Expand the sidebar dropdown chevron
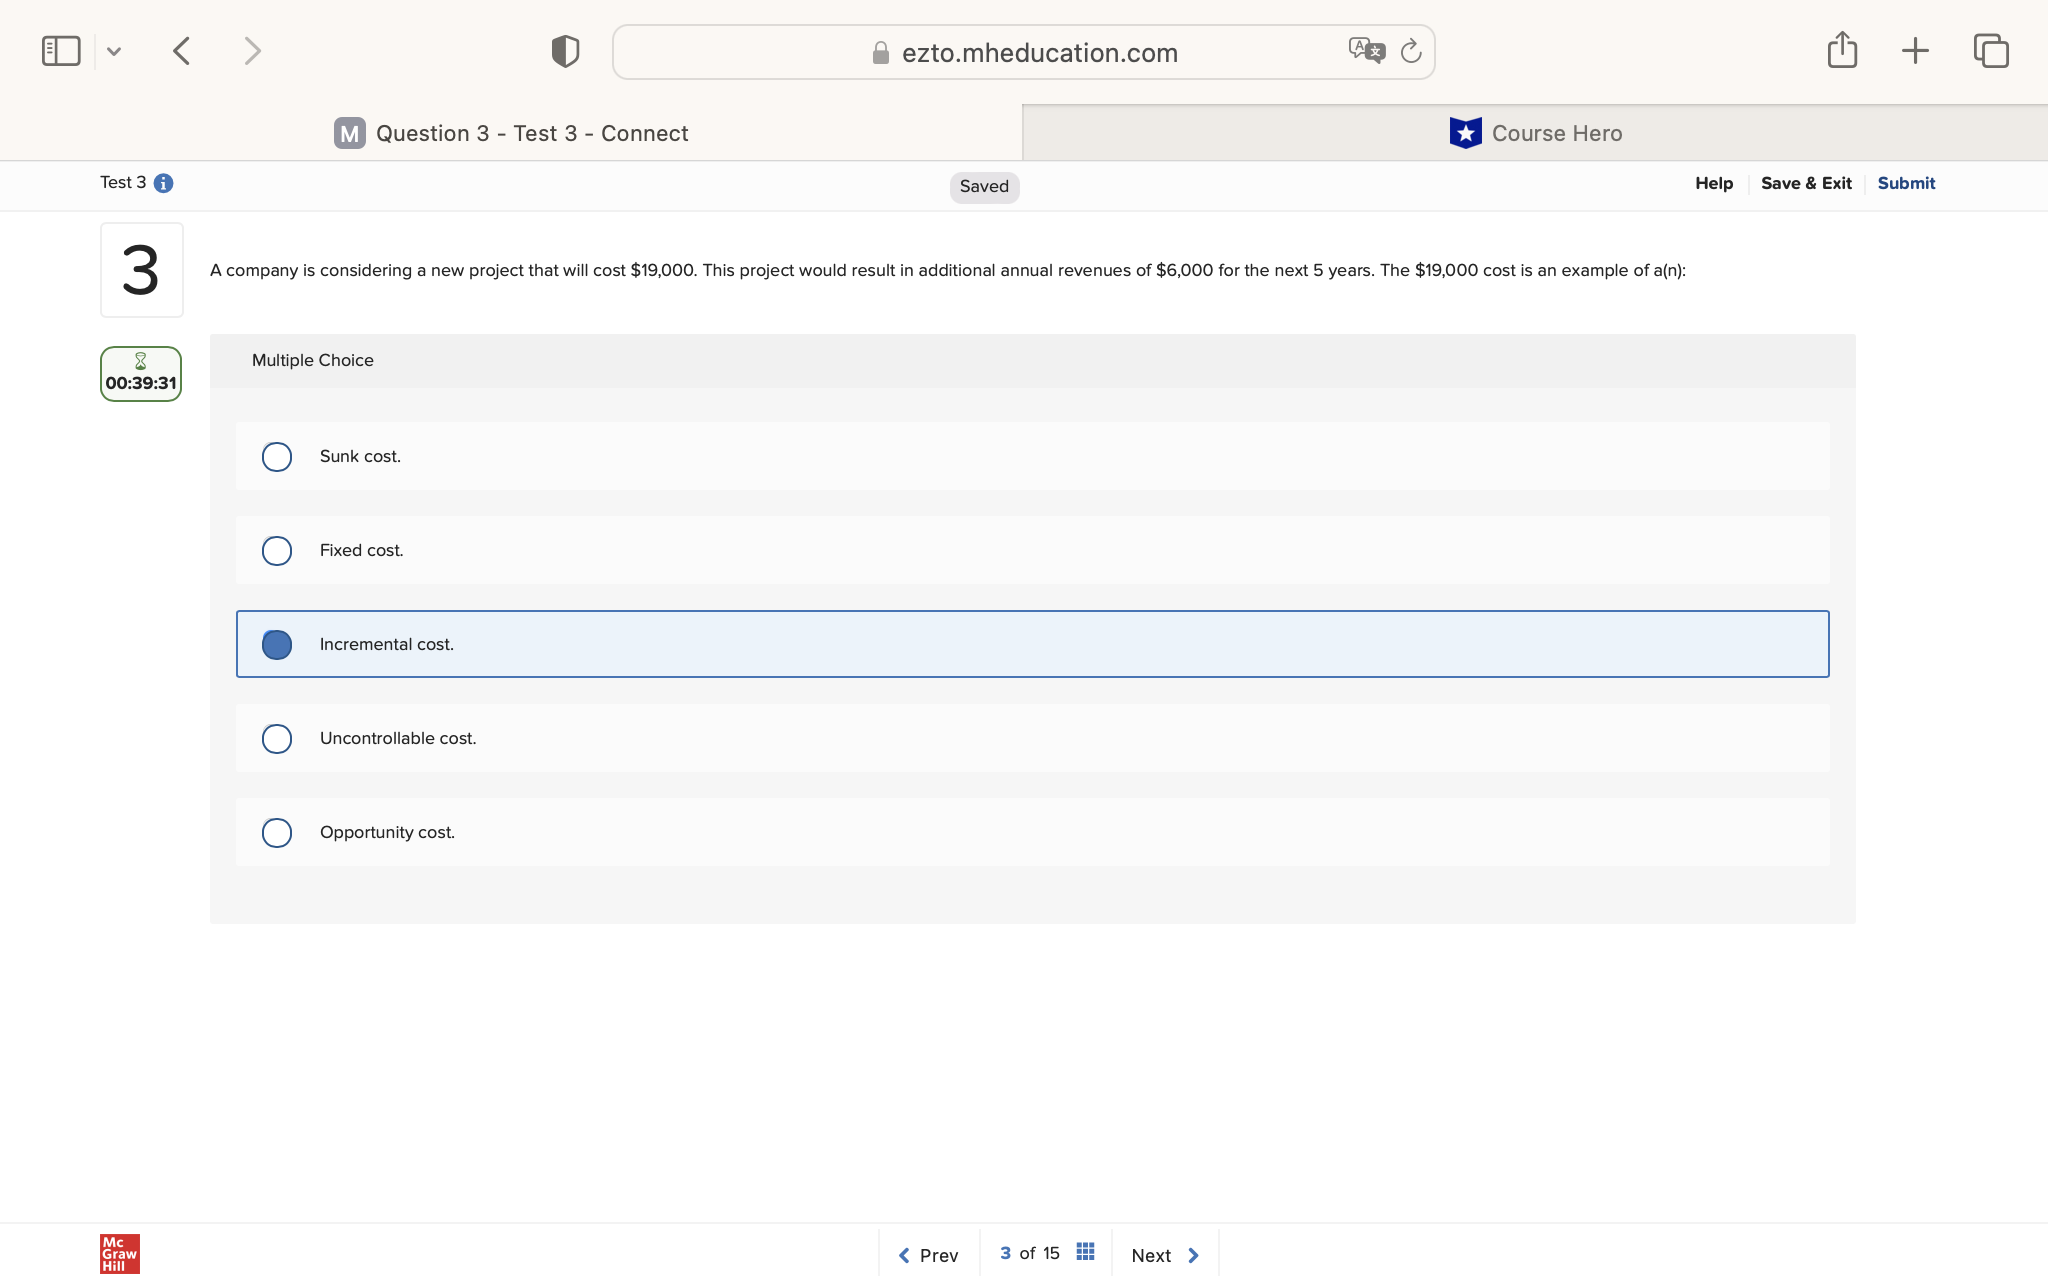This screenshot has width=2048, height=1280. (114, 50)
